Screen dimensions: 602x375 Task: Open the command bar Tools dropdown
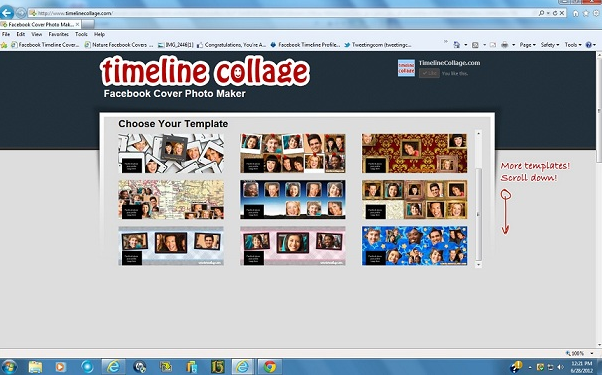coord(573,45)
